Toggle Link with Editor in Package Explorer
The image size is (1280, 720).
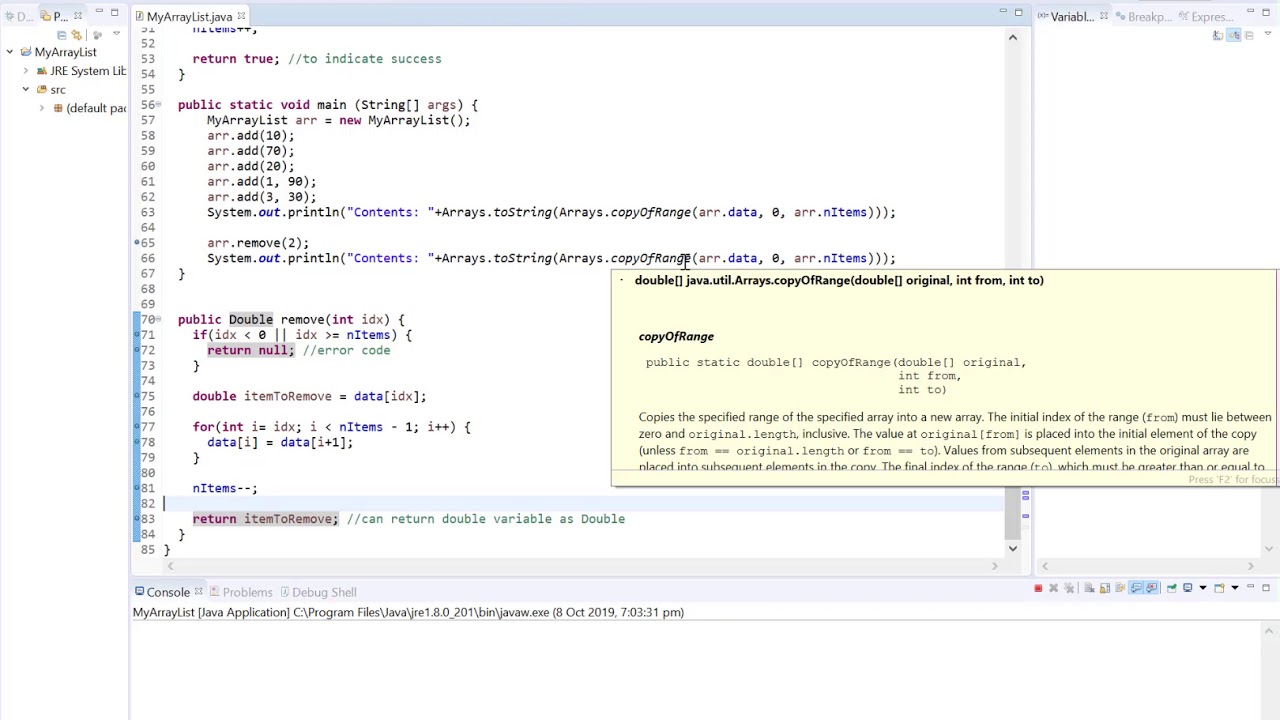76,35
